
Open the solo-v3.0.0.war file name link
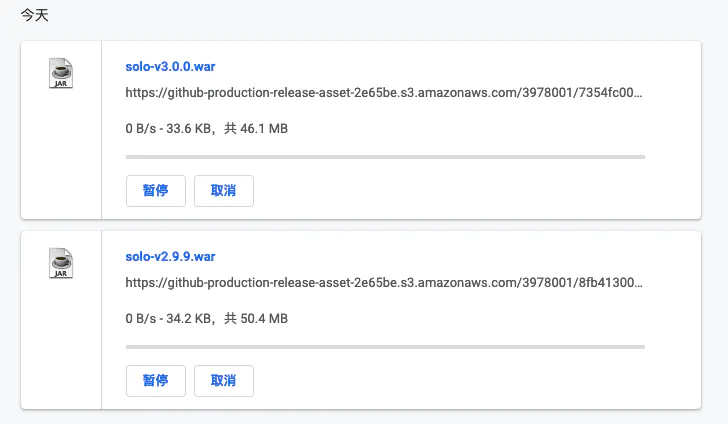[x=170, y=66]
